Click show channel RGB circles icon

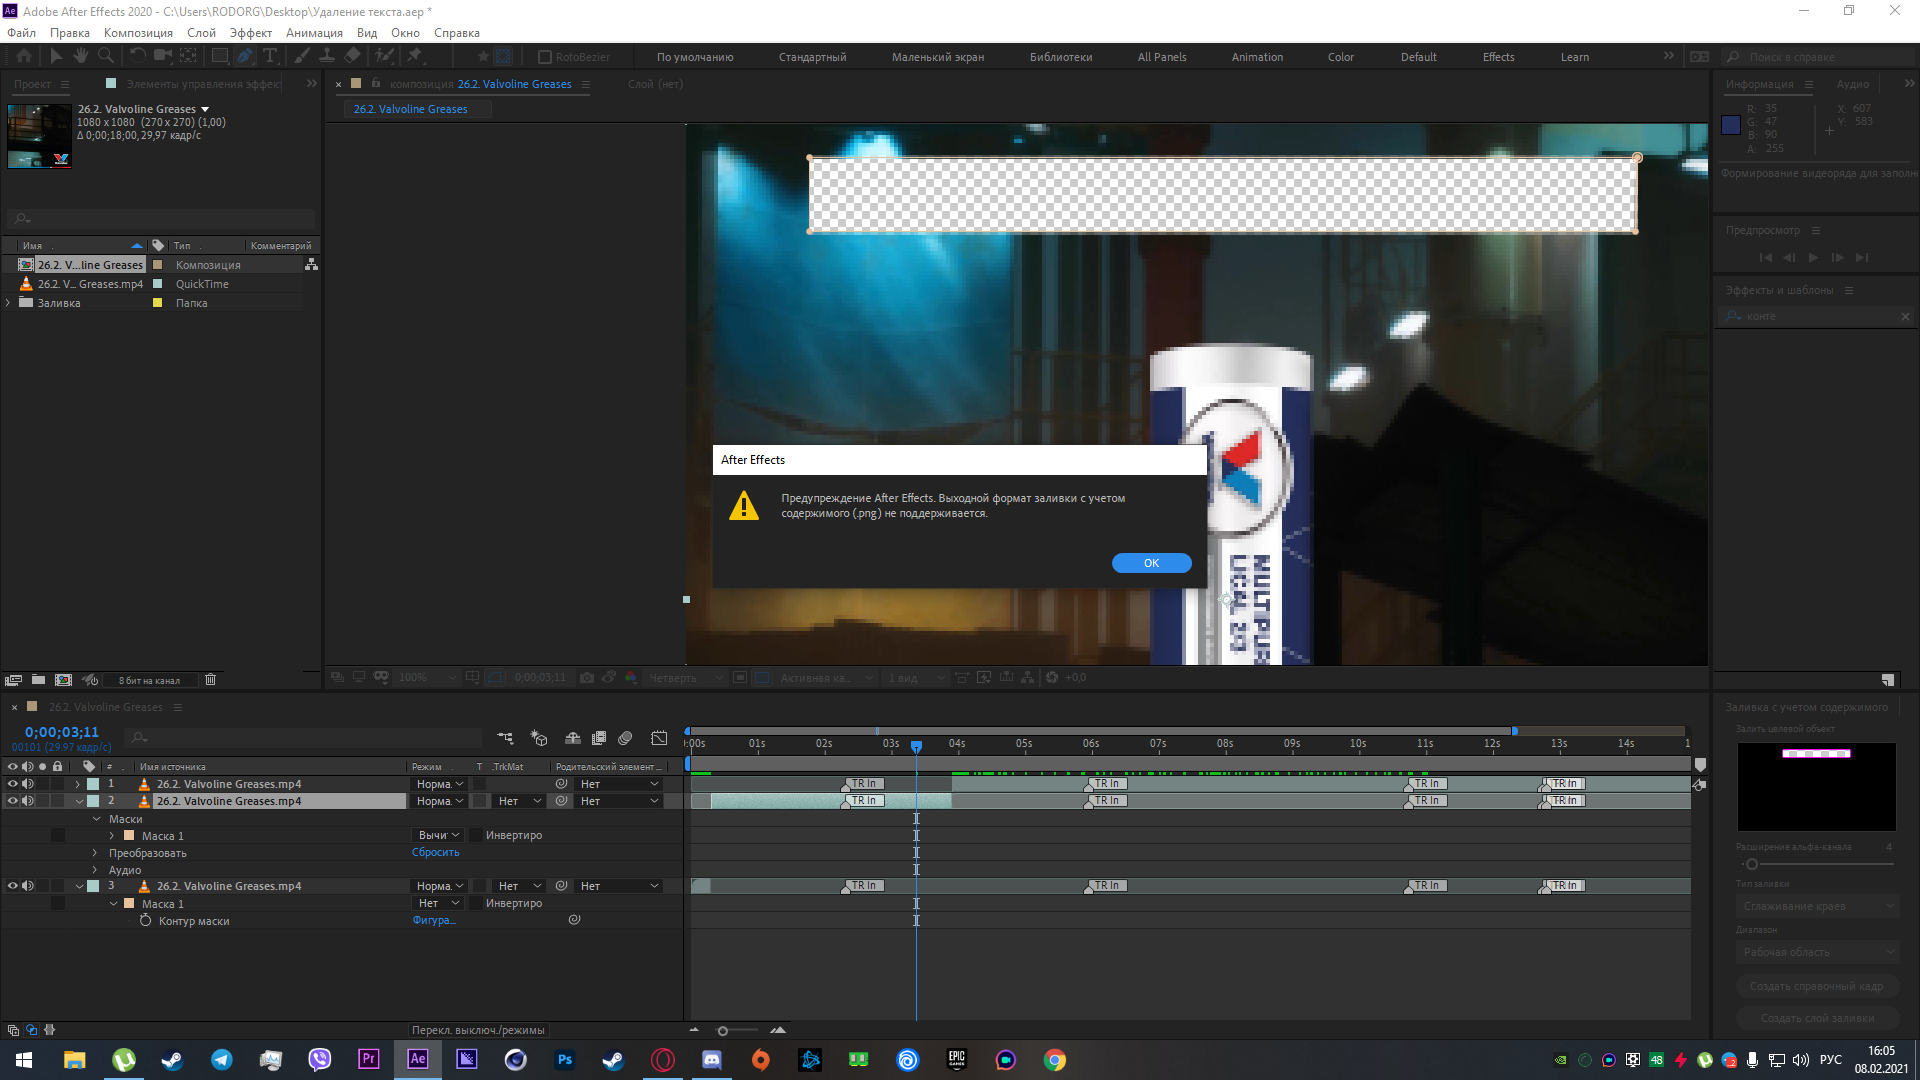click(x=631, y=677)
